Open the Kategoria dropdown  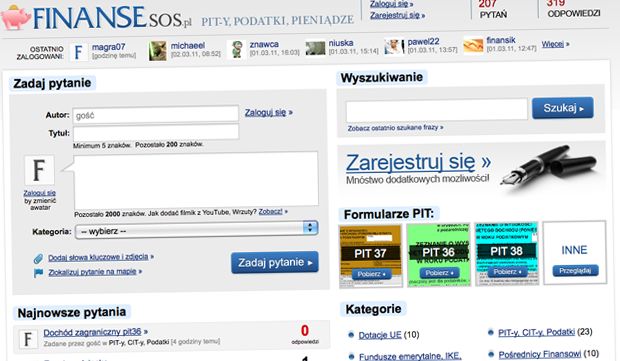coord(197,230)
